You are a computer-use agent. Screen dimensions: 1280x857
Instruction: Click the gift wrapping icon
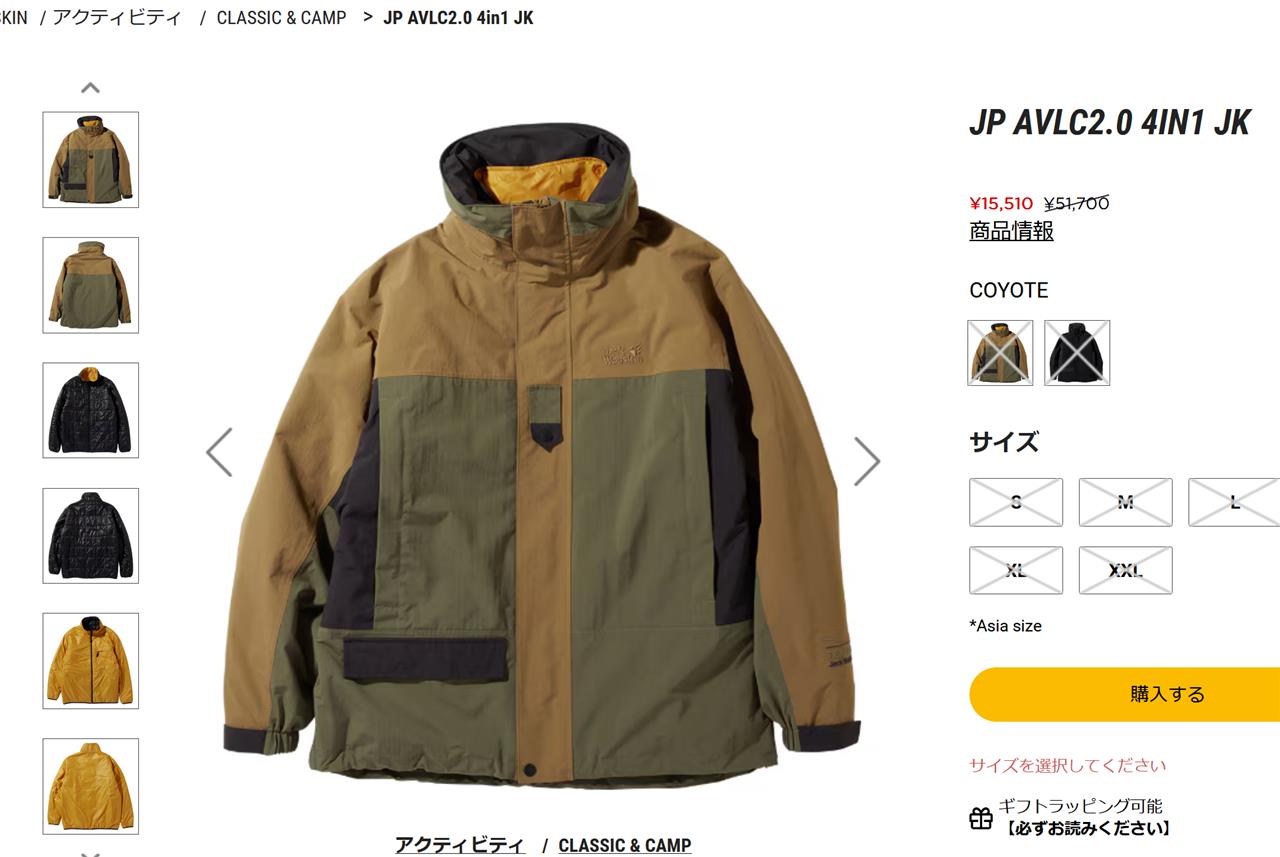[x=981, y=818]
